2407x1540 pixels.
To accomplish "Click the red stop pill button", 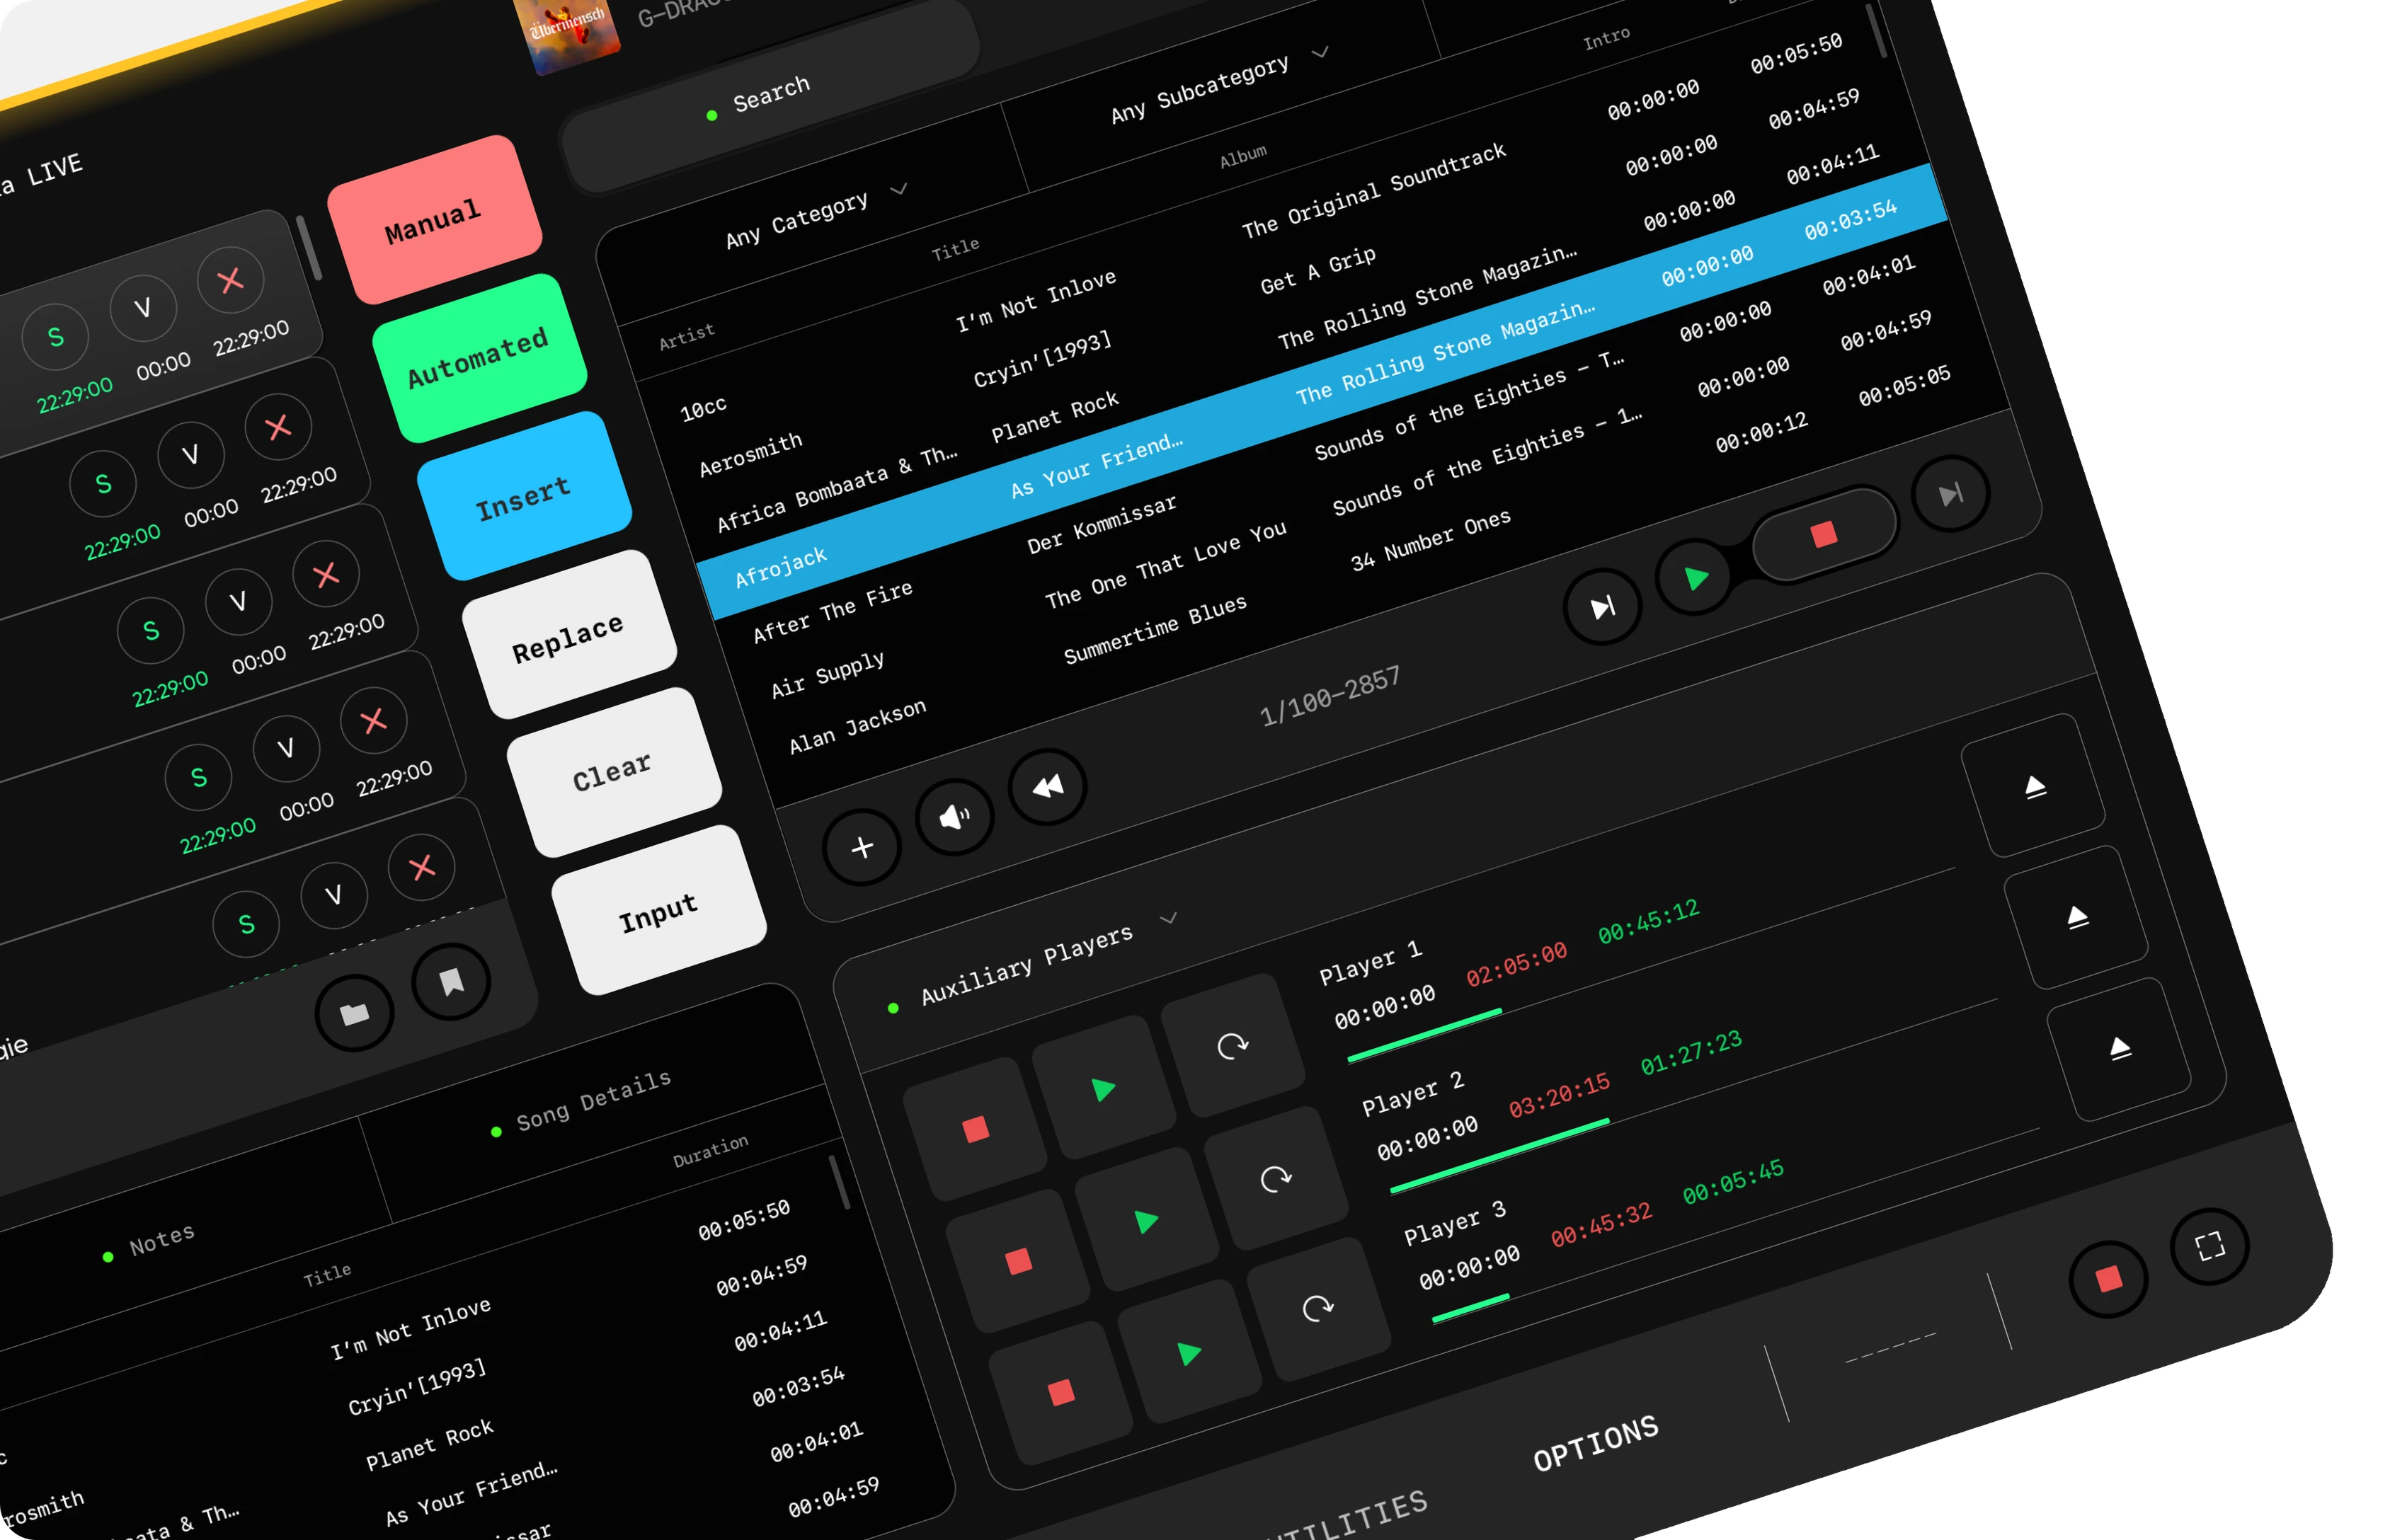I will click(1824, 534).
